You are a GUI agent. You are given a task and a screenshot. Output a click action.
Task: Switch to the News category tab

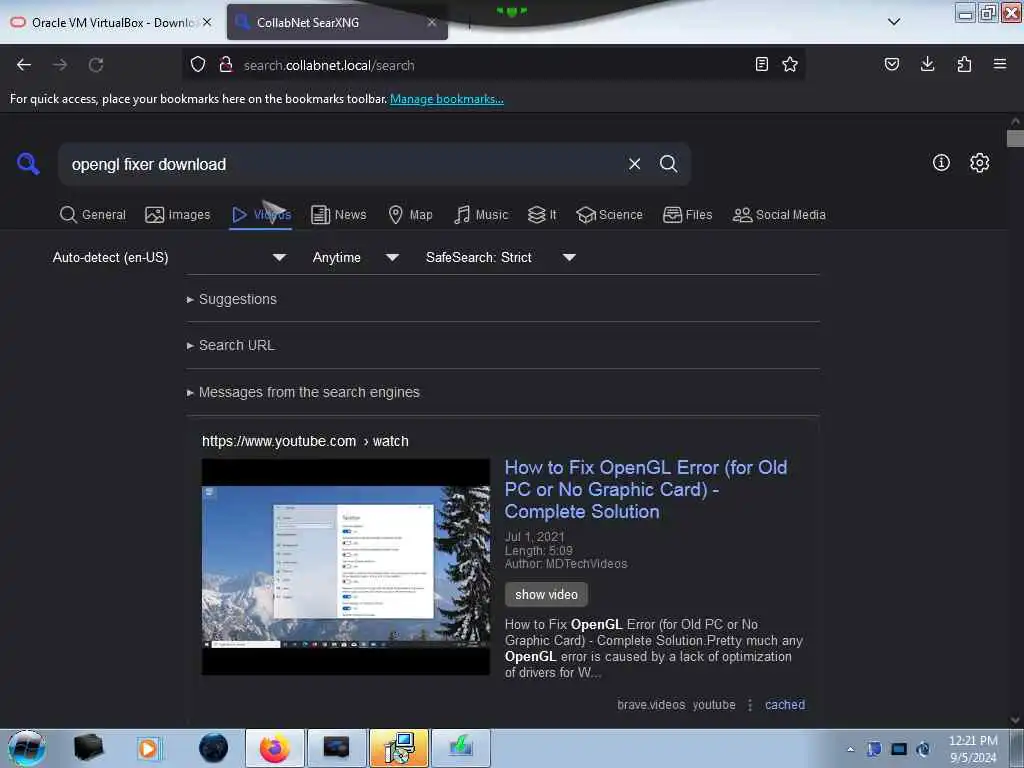click(338, 215)
